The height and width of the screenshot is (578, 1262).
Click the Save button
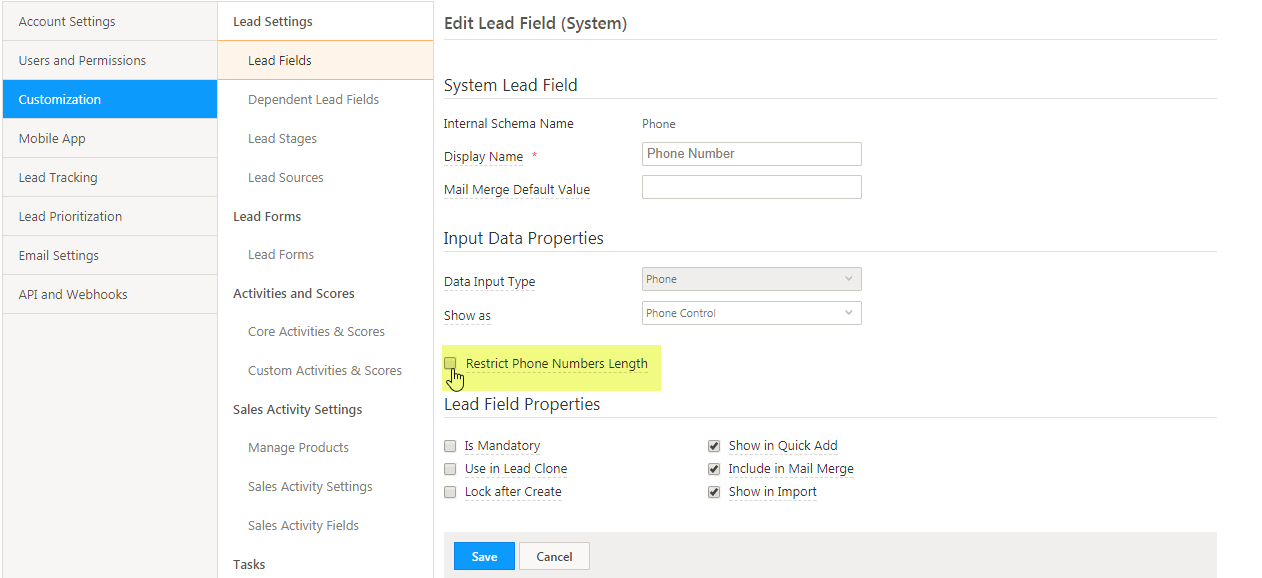coord(484,556)
